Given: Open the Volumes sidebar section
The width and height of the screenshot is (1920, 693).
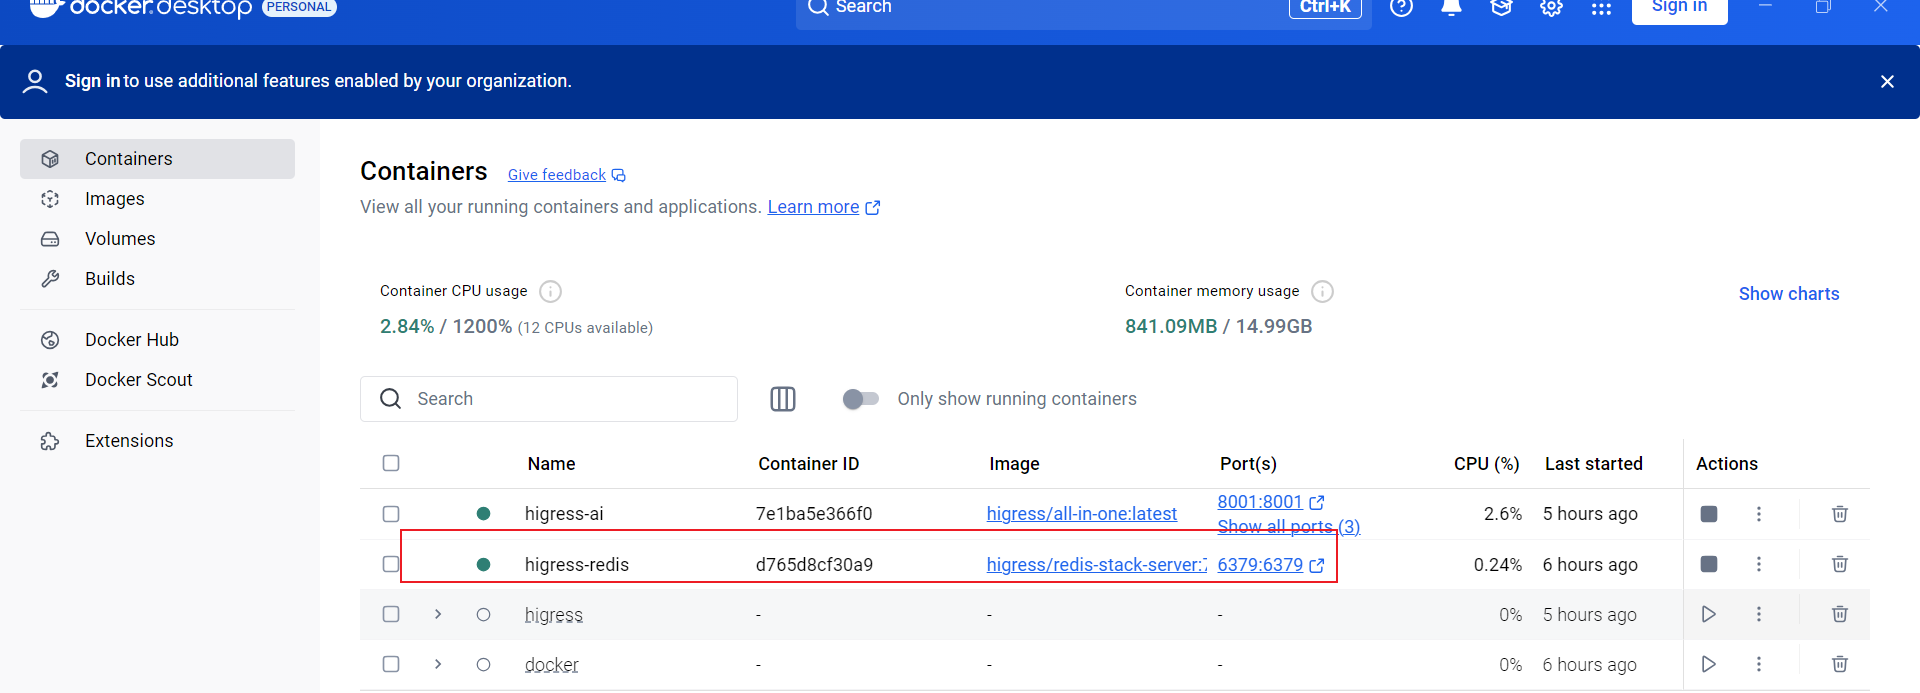Looking at the screenshot, I should click(157, 239).
